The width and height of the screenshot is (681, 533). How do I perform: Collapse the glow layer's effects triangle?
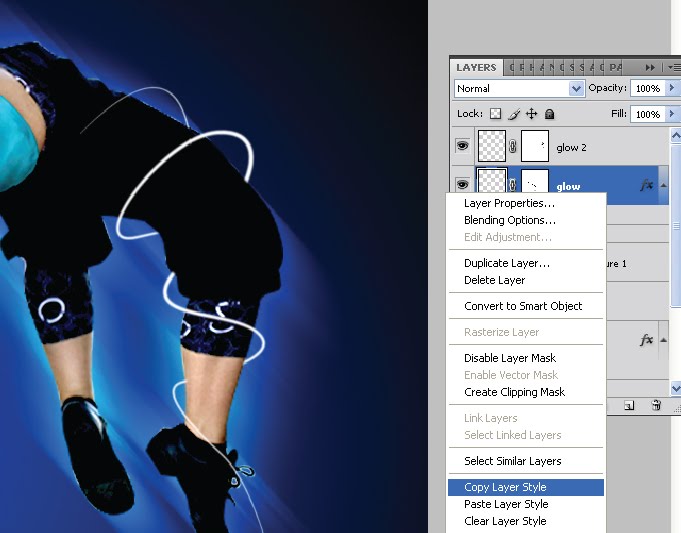[664, 185]
